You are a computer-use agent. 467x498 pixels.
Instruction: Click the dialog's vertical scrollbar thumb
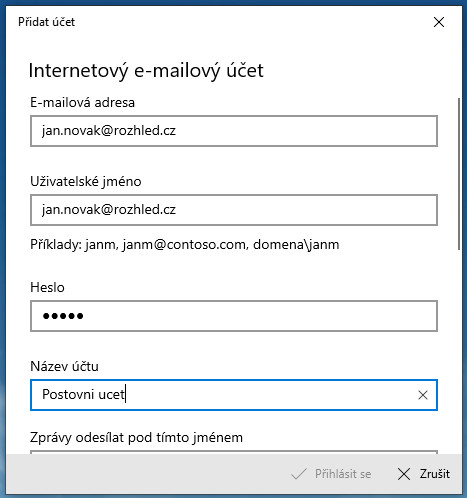tap(459, 174)
